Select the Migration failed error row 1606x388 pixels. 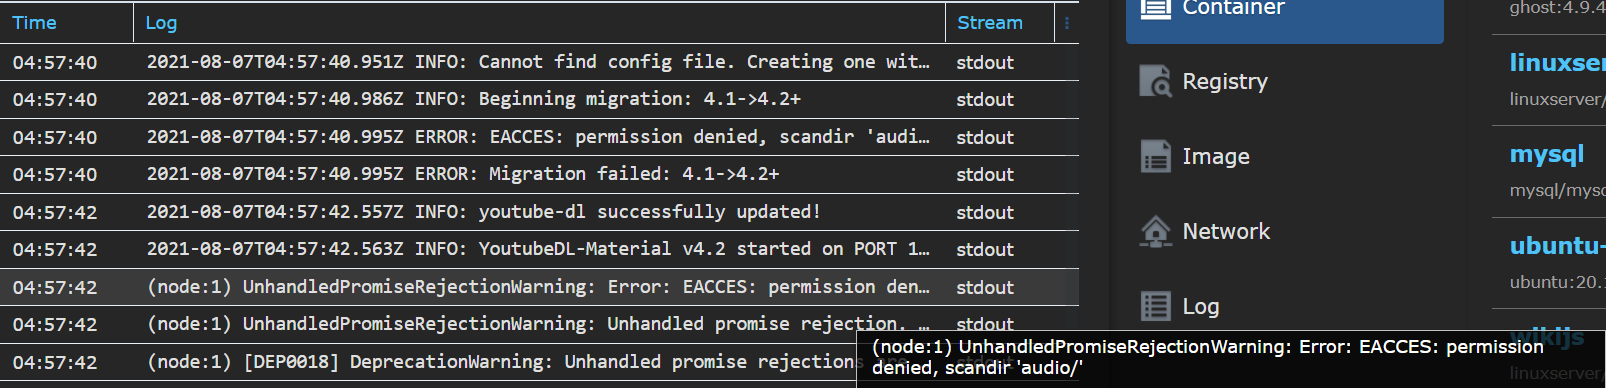tap(539, 175)
